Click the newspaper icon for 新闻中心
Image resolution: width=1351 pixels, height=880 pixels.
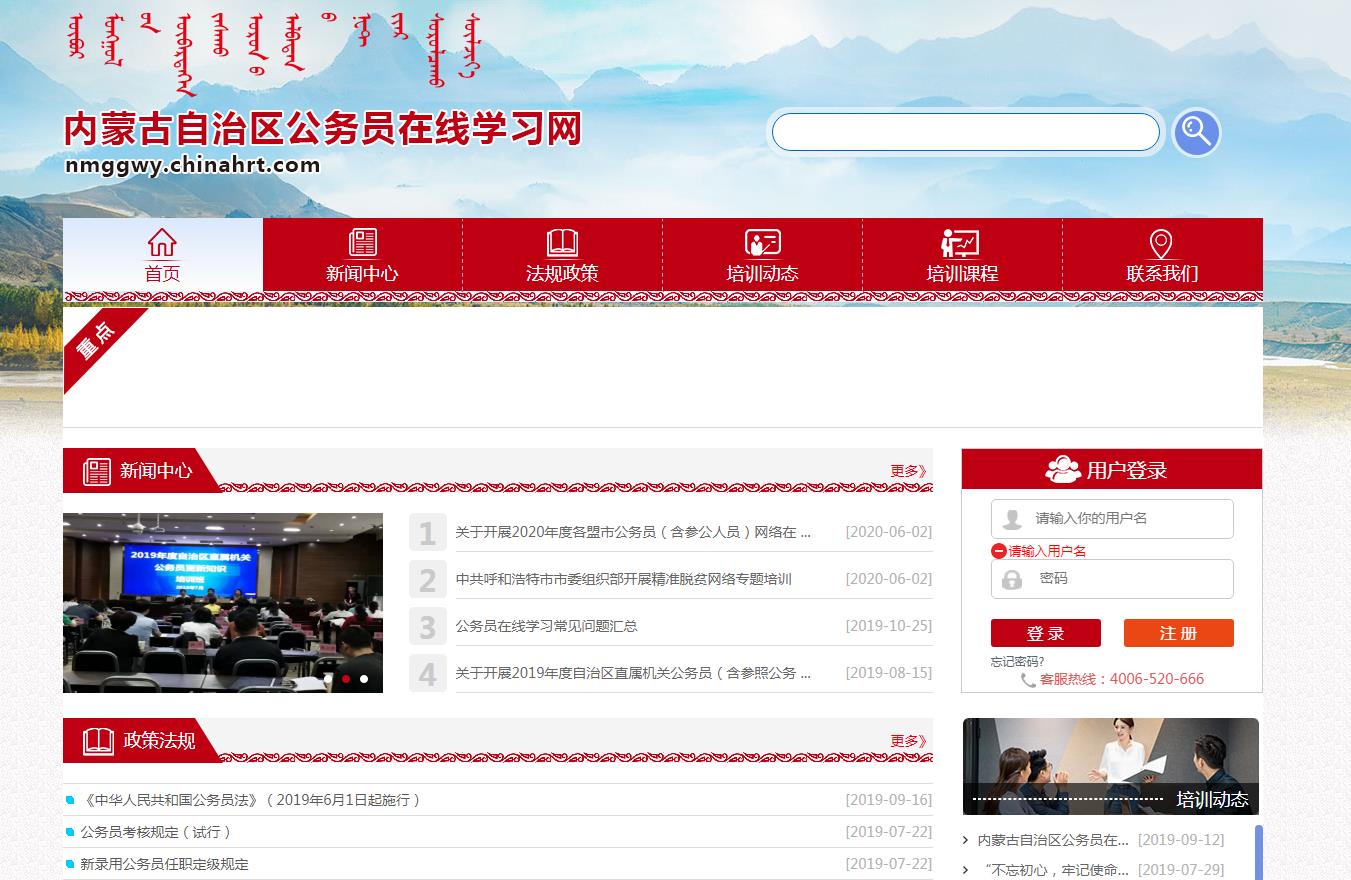[x=362, y=242]
